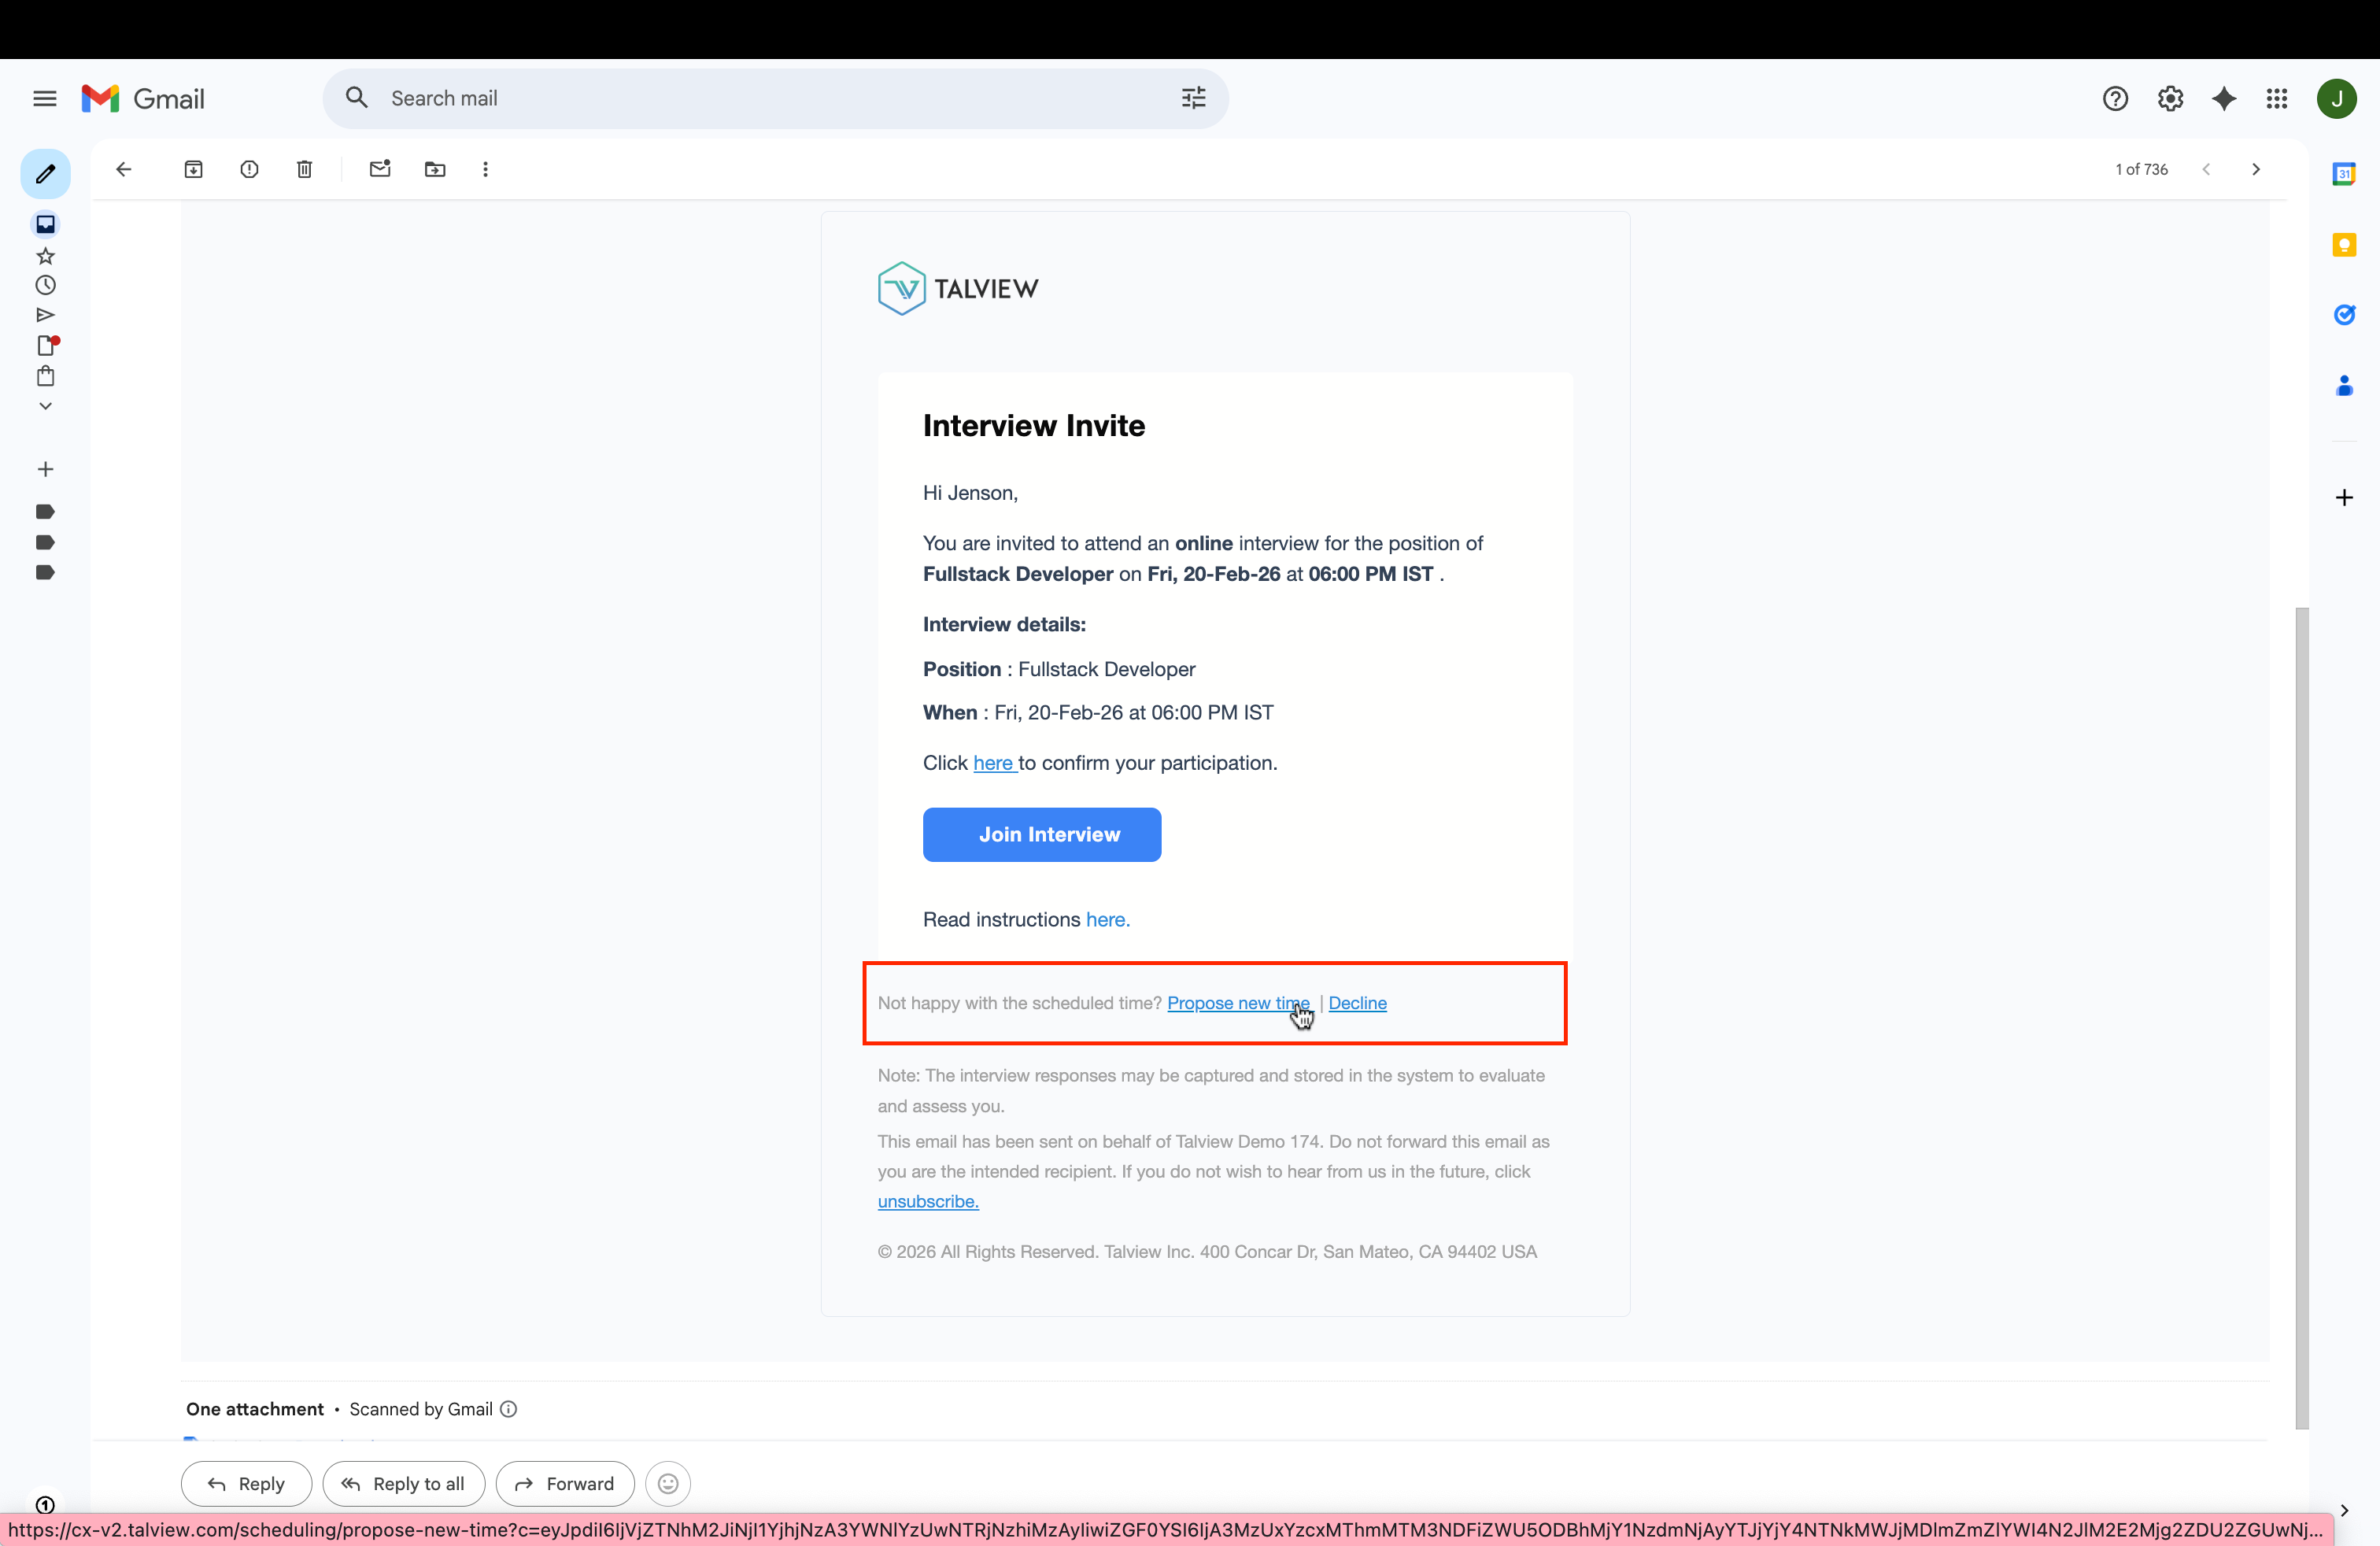Open the Move to folder icon
This screenshot has width=2380, height=1546.
pos(435,169)
